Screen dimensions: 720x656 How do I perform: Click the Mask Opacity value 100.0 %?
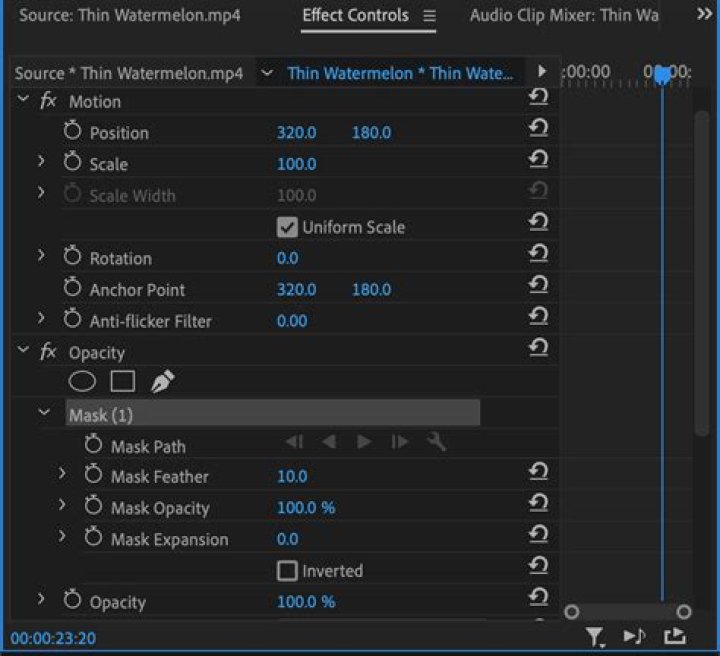(x=306, y=508)
